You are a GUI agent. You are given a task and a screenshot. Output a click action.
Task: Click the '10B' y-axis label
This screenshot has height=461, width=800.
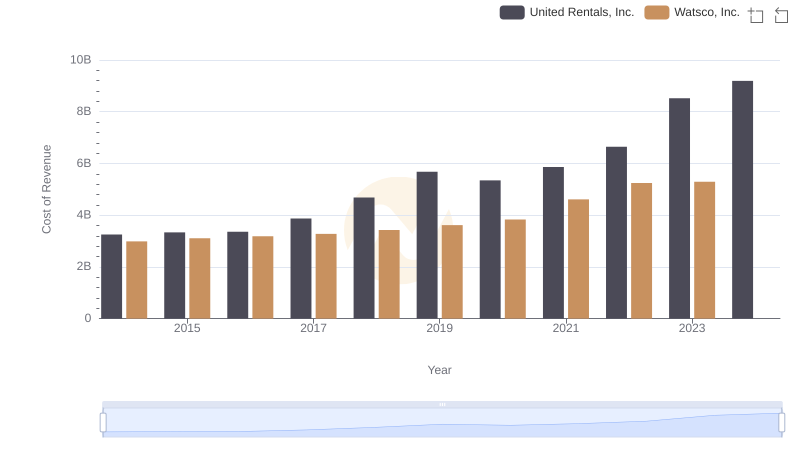81,60
